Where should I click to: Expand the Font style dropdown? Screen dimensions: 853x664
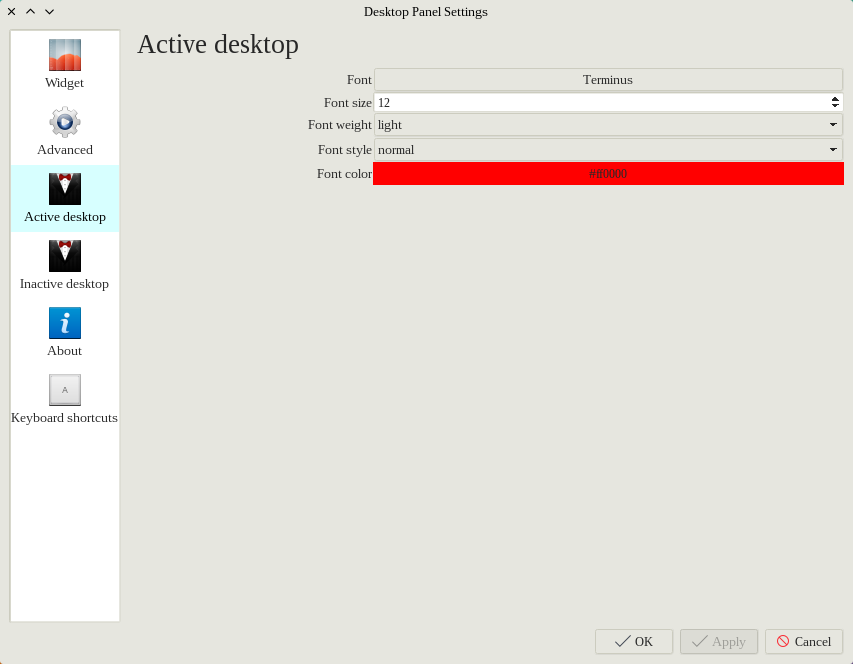[832, 150]
